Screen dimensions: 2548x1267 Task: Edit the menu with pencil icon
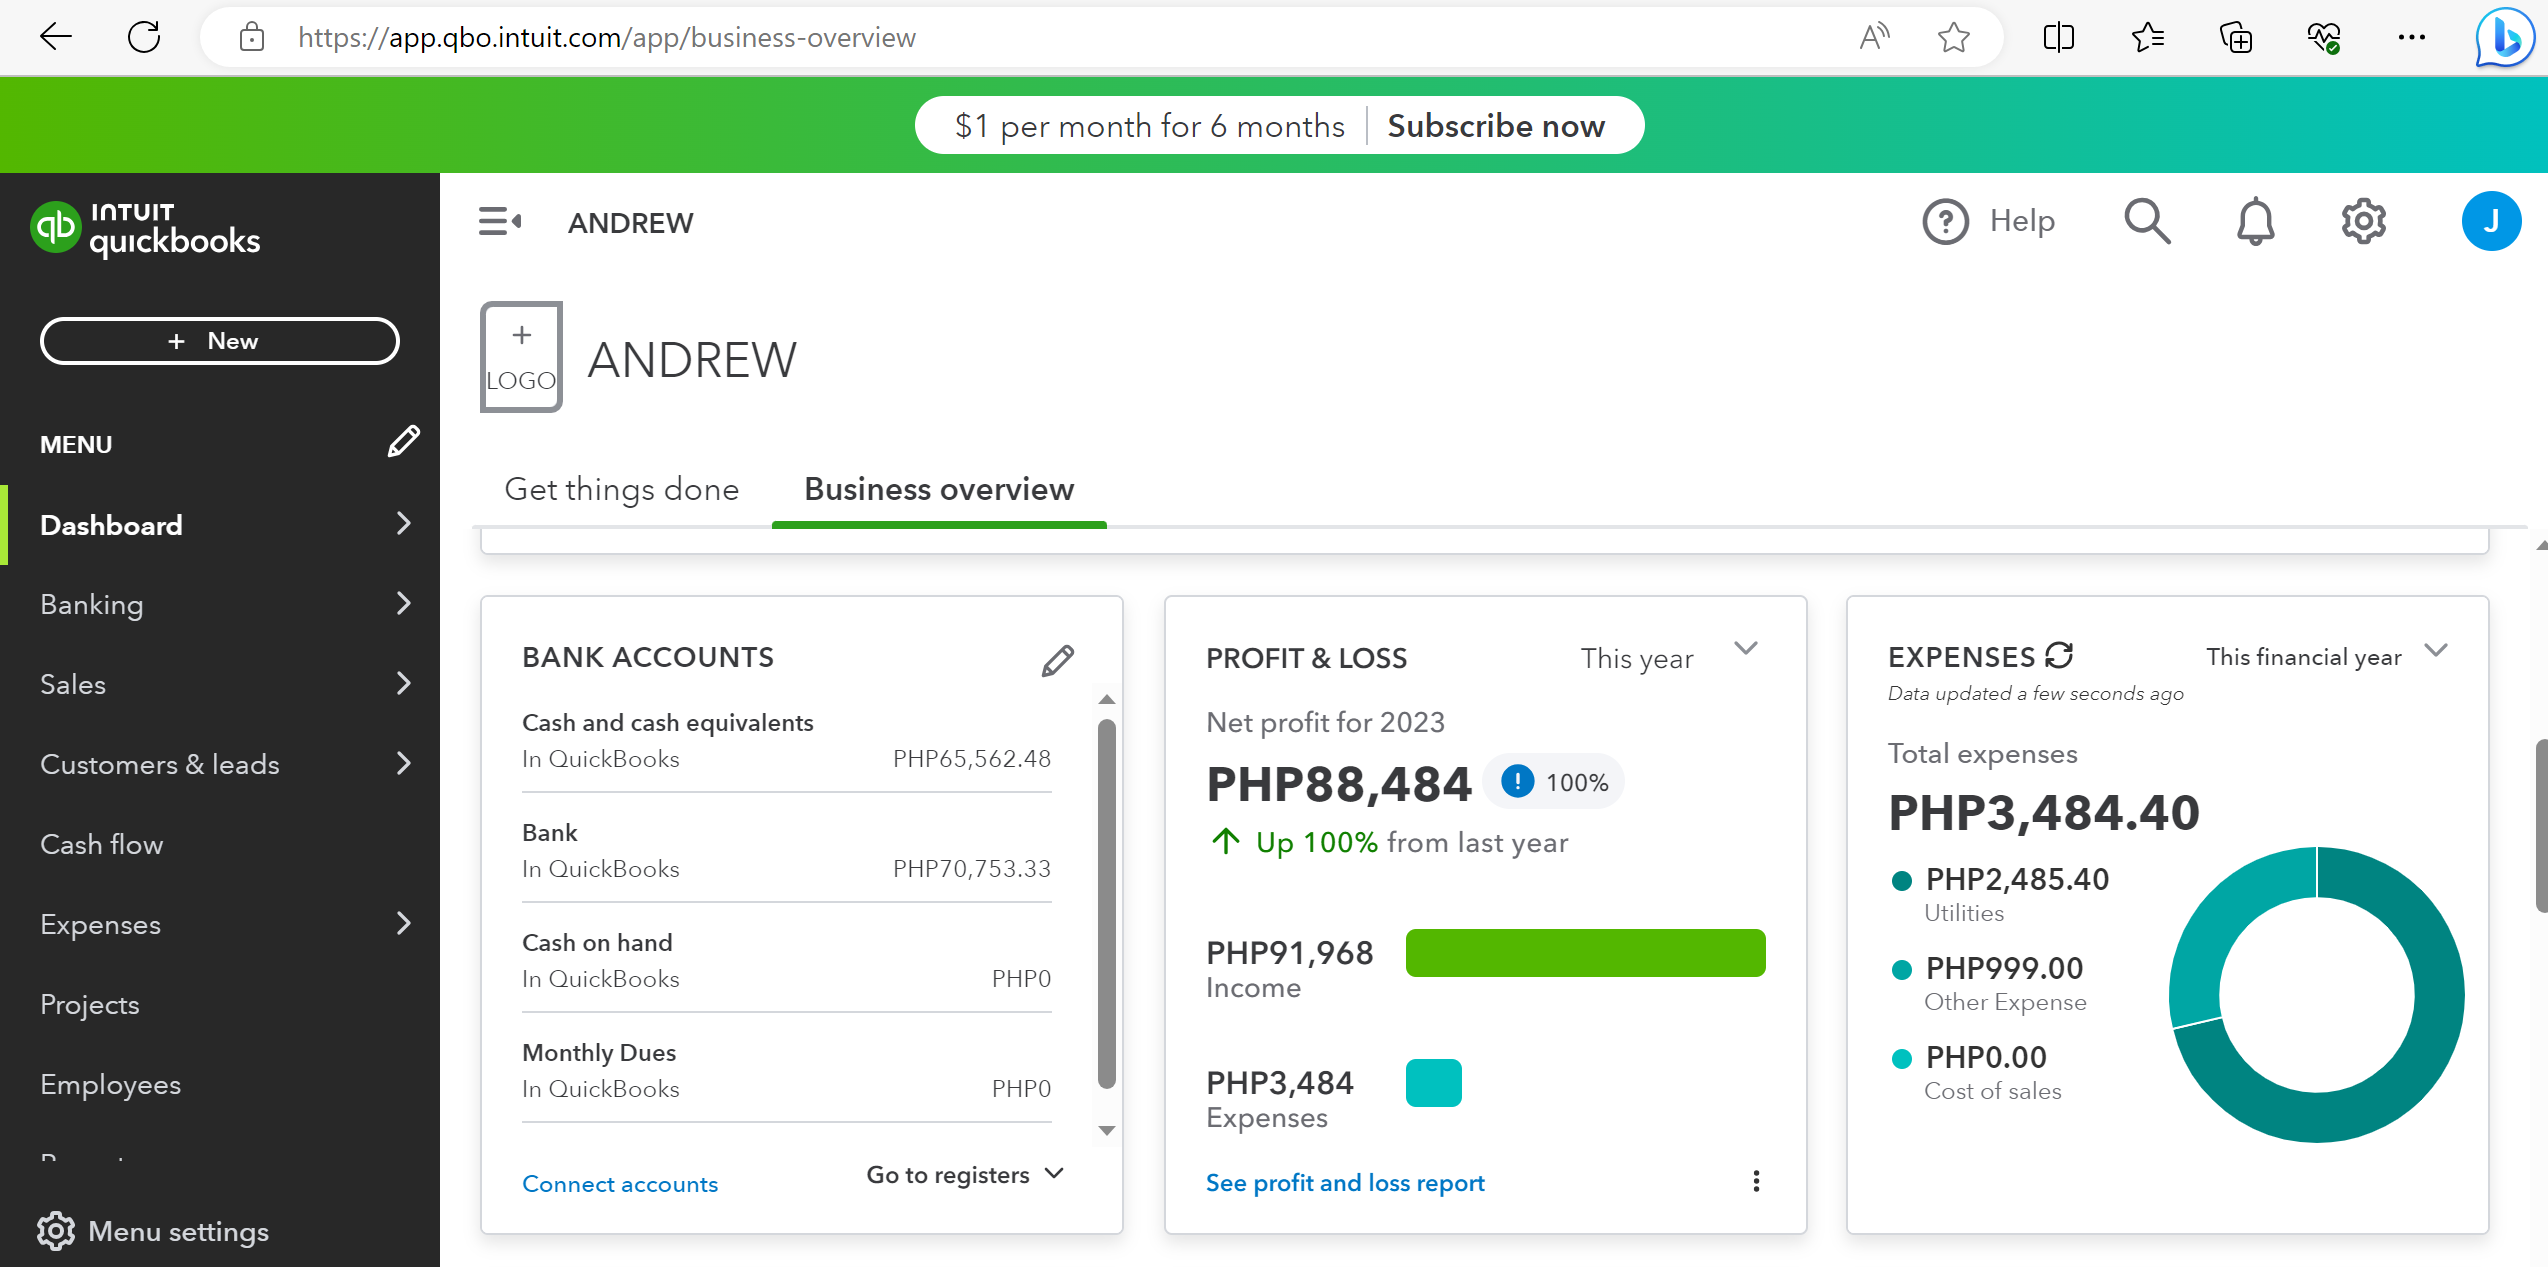coord(403,442)
